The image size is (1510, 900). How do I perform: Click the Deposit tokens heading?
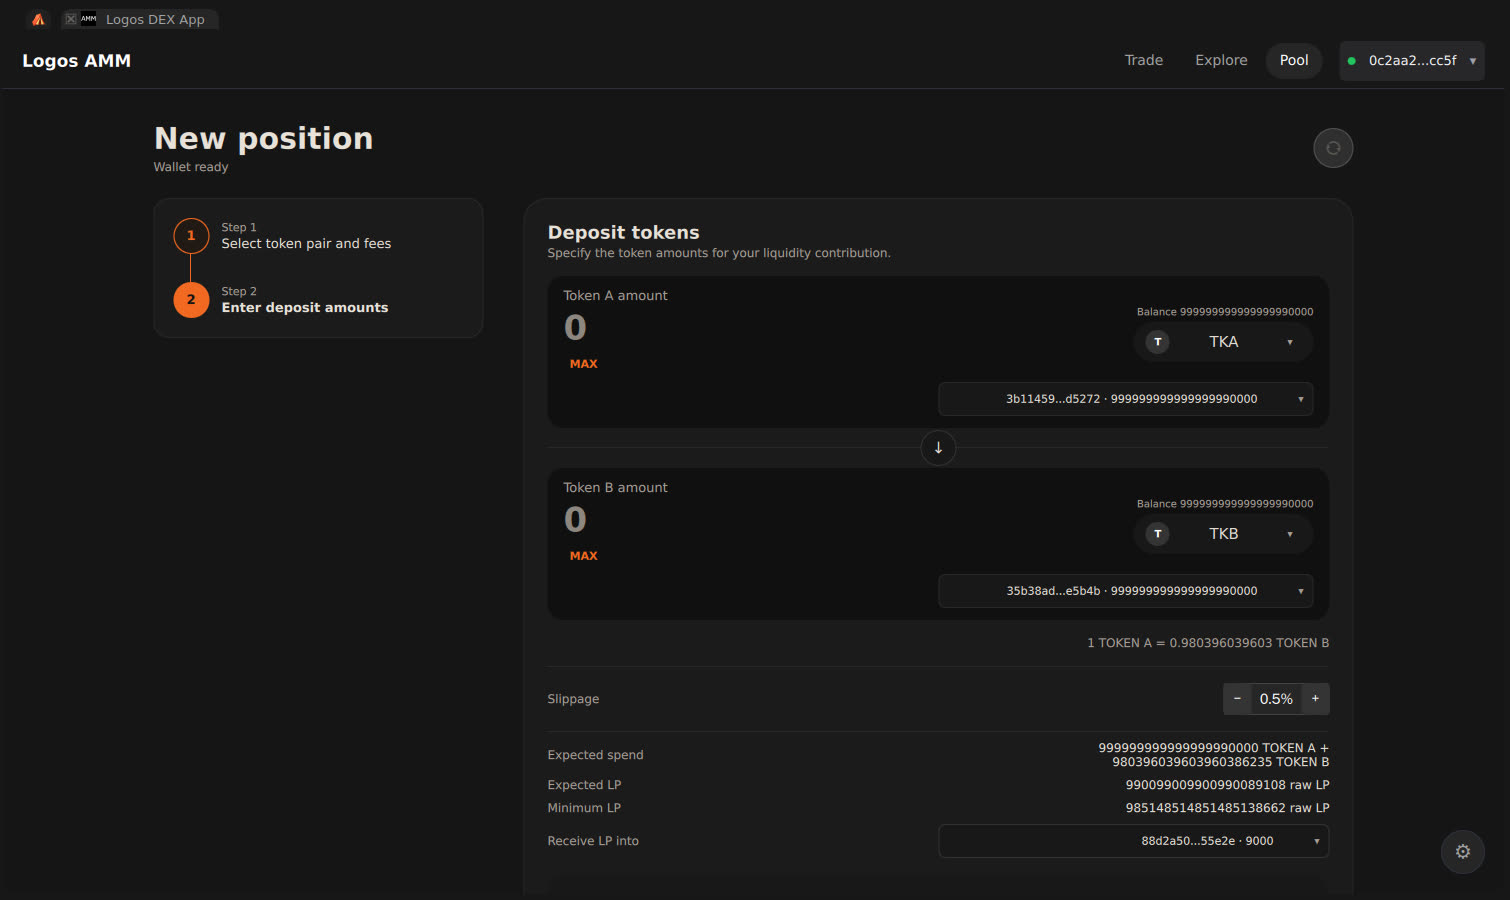[x=623, y=232]
